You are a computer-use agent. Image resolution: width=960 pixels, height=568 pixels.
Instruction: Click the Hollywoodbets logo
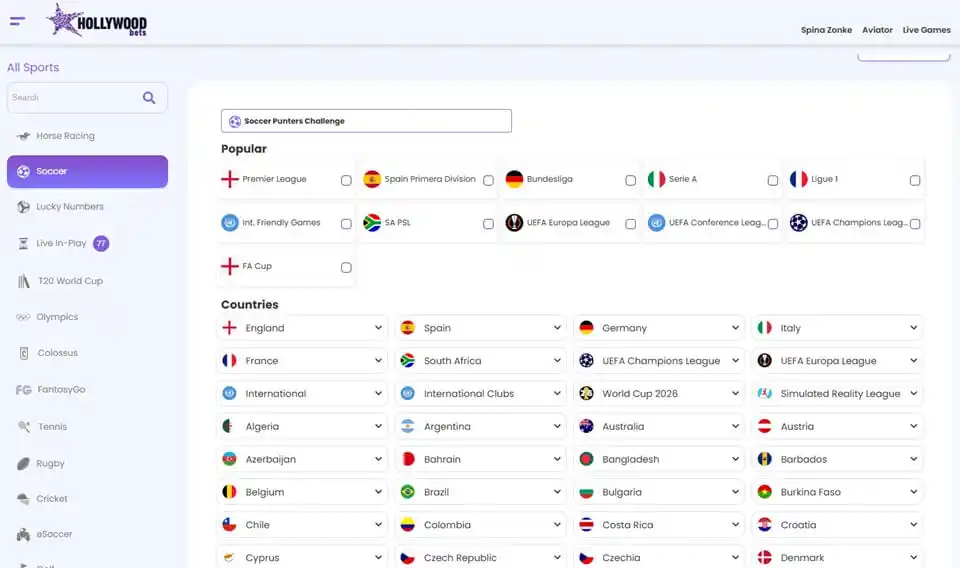94,20
